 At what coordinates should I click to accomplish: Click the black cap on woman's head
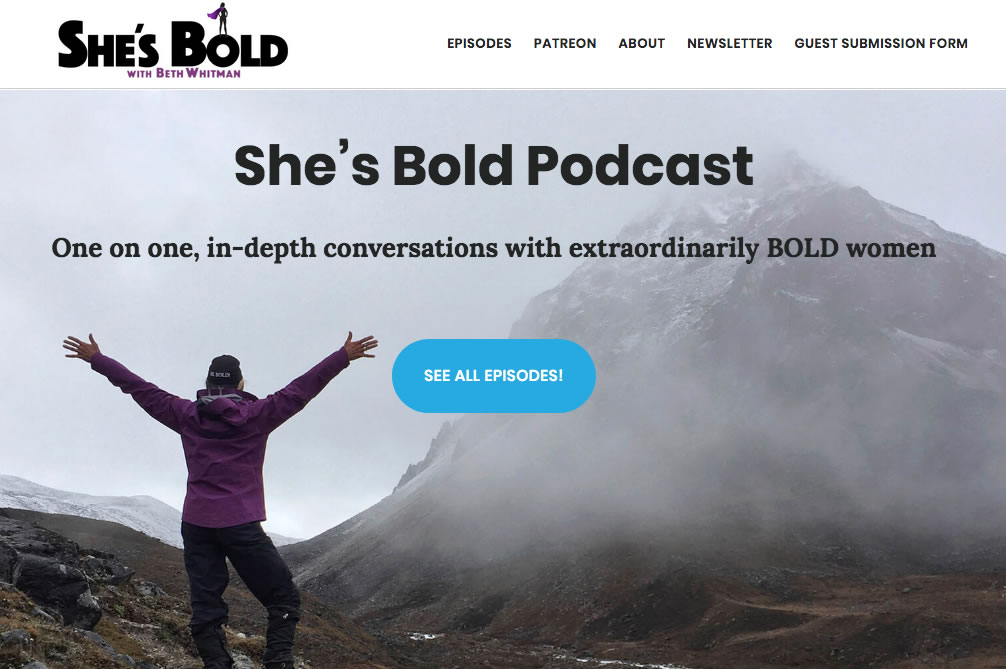[x=225, y=370]
